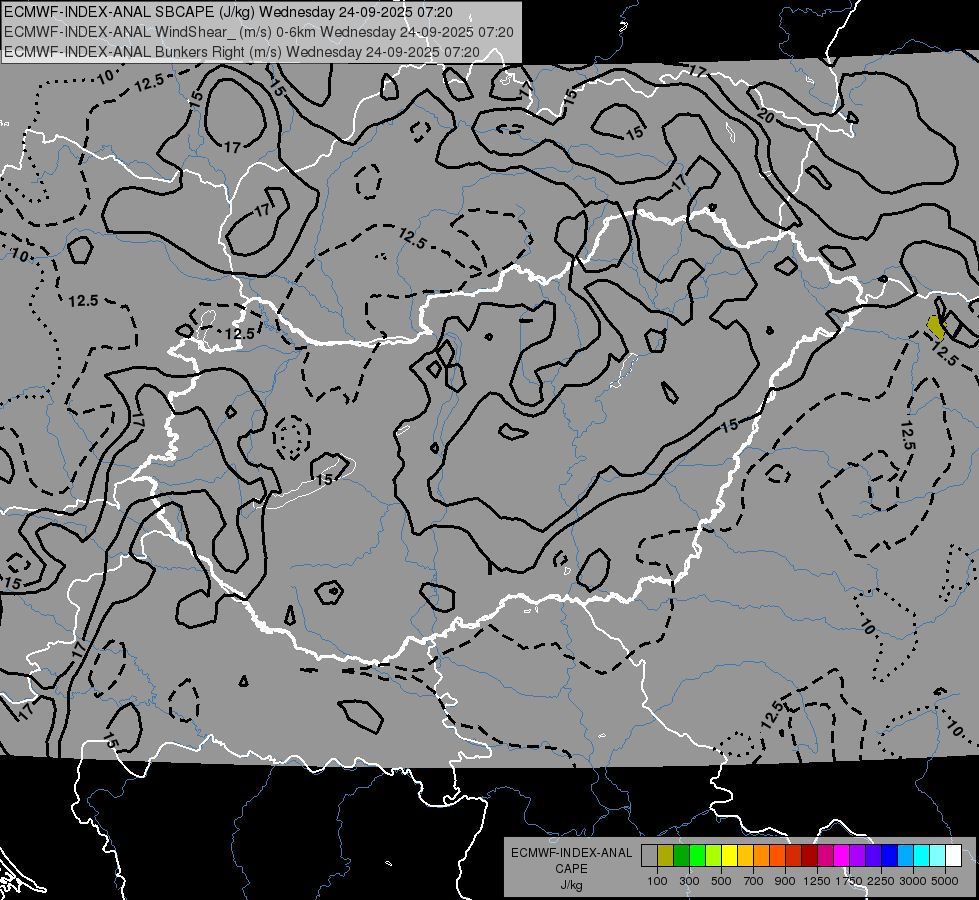The image size is (979, 900).
Task: Click the cyan legend swatch
Action: tap(922, 855)
